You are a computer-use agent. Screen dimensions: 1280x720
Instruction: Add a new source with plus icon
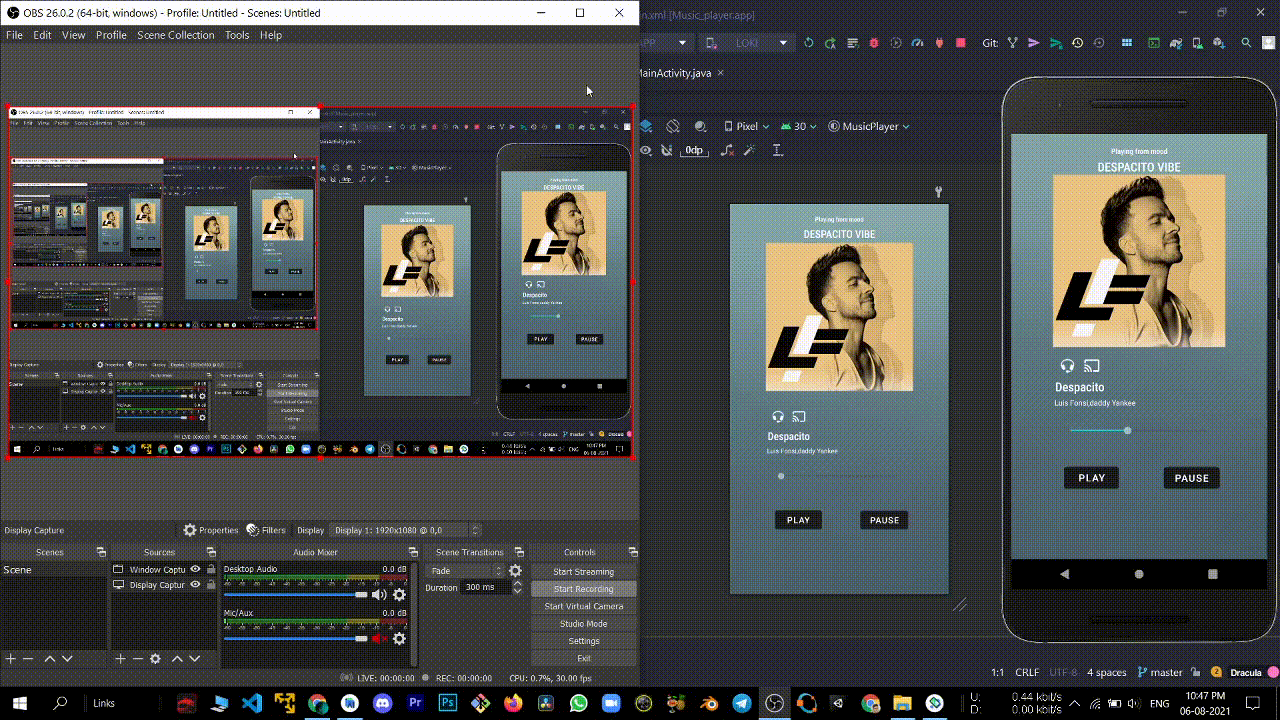tap(120, 659)
